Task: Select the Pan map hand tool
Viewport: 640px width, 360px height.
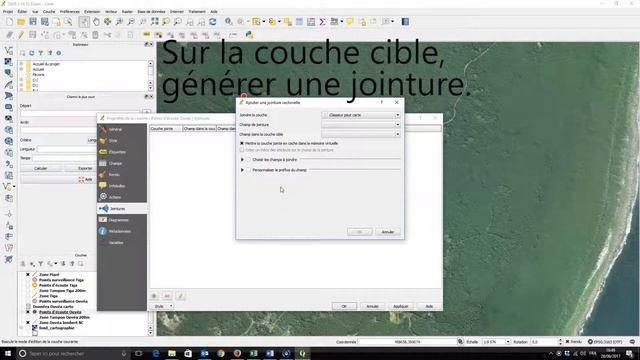Action: pyautogui.click(x=96, y=22)
